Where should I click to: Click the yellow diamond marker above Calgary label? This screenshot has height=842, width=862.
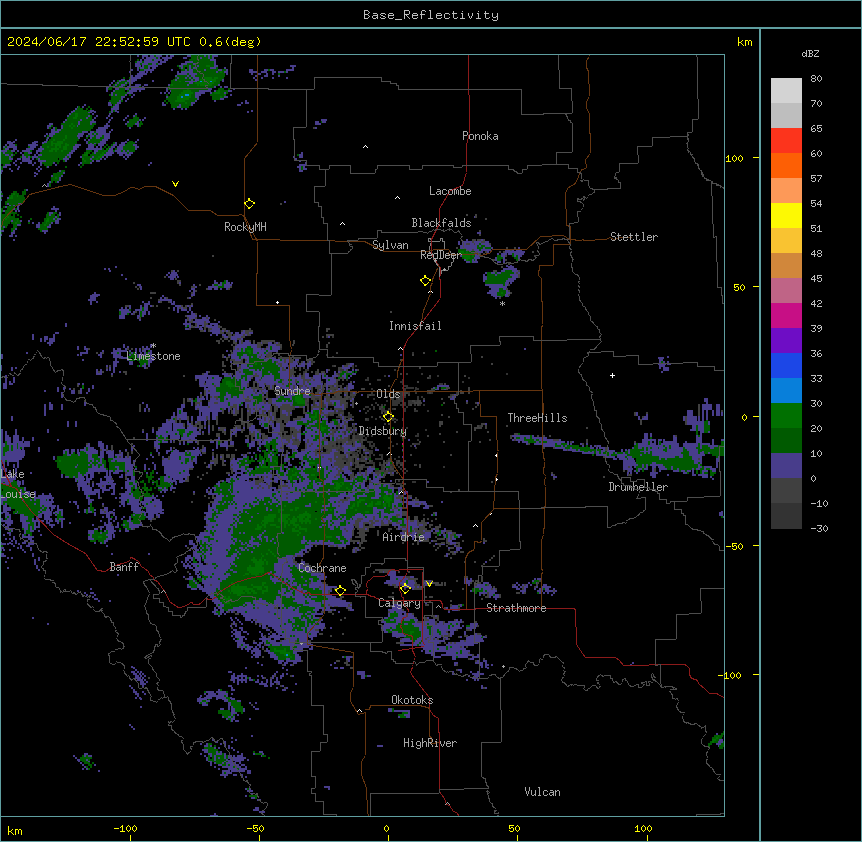coord(405,589)
